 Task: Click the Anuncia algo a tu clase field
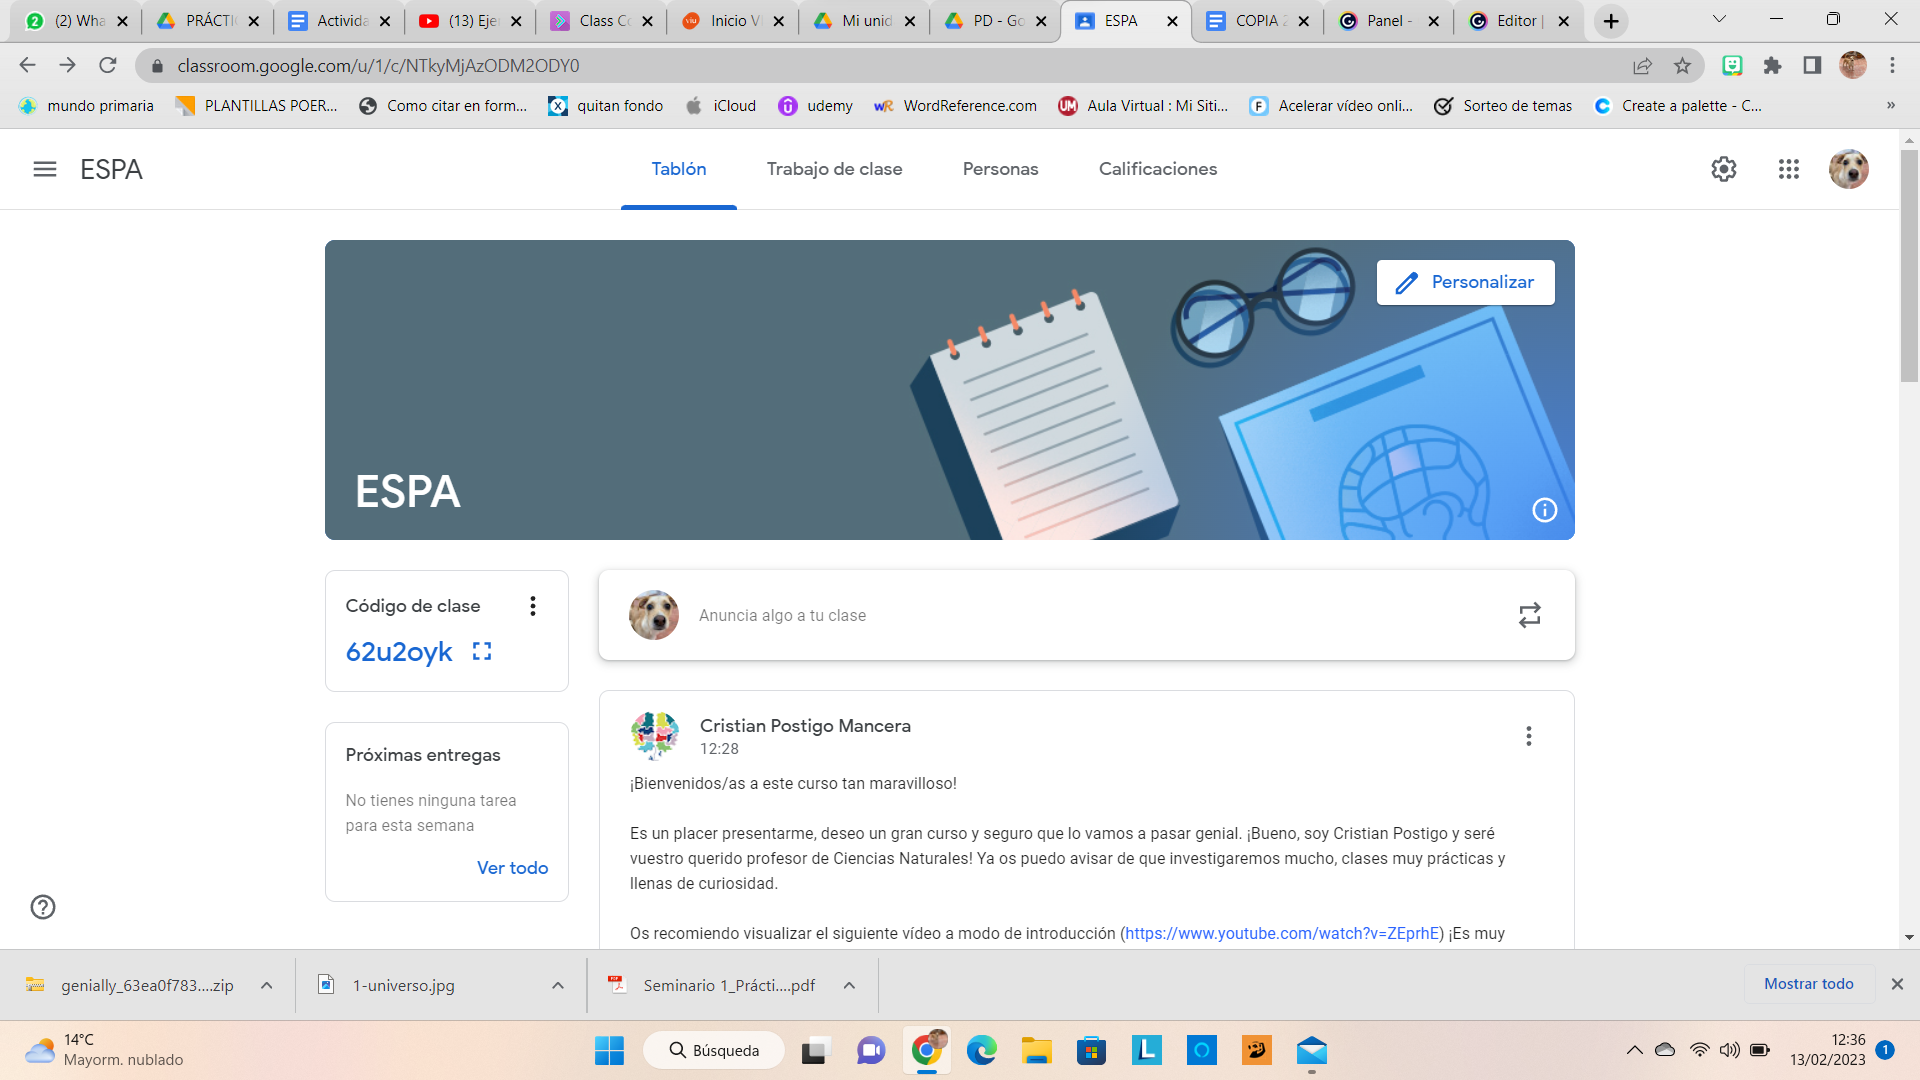782,615
